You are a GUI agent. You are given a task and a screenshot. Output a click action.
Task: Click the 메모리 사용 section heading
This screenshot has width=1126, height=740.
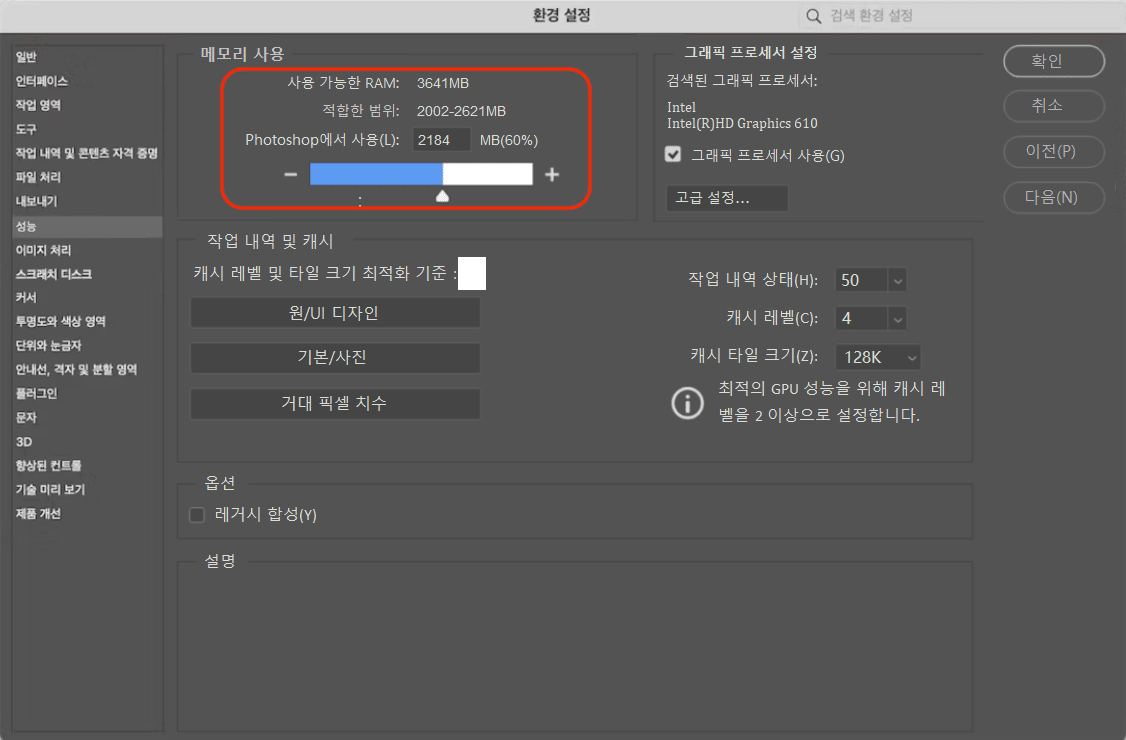pyautogui.click(x=242, y=54)
